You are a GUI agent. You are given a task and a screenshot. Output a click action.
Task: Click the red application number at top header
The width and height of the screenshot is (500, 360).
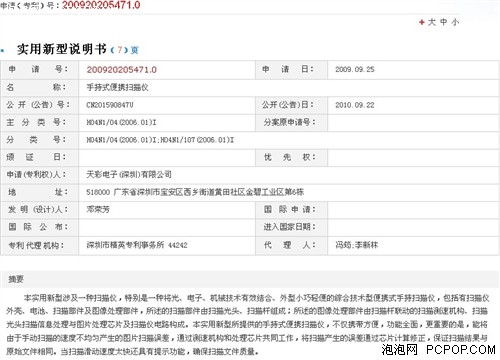(101, 5)
